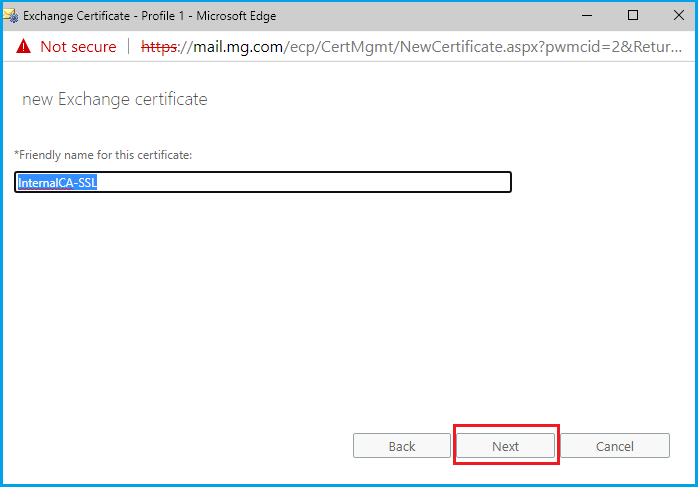Click the "Friendly name for this certificate" label

103,154
